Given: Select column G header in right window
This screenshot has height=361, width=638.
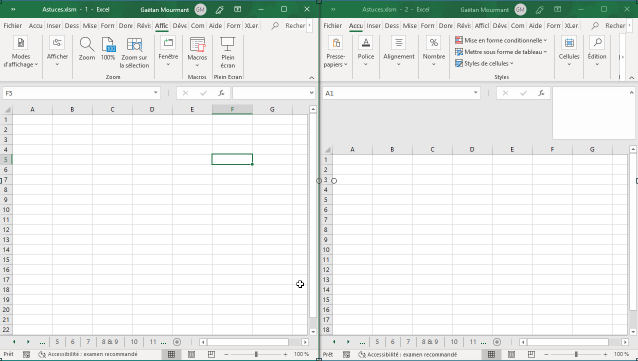Looking at the screenshot, I should tap(592, 149).
